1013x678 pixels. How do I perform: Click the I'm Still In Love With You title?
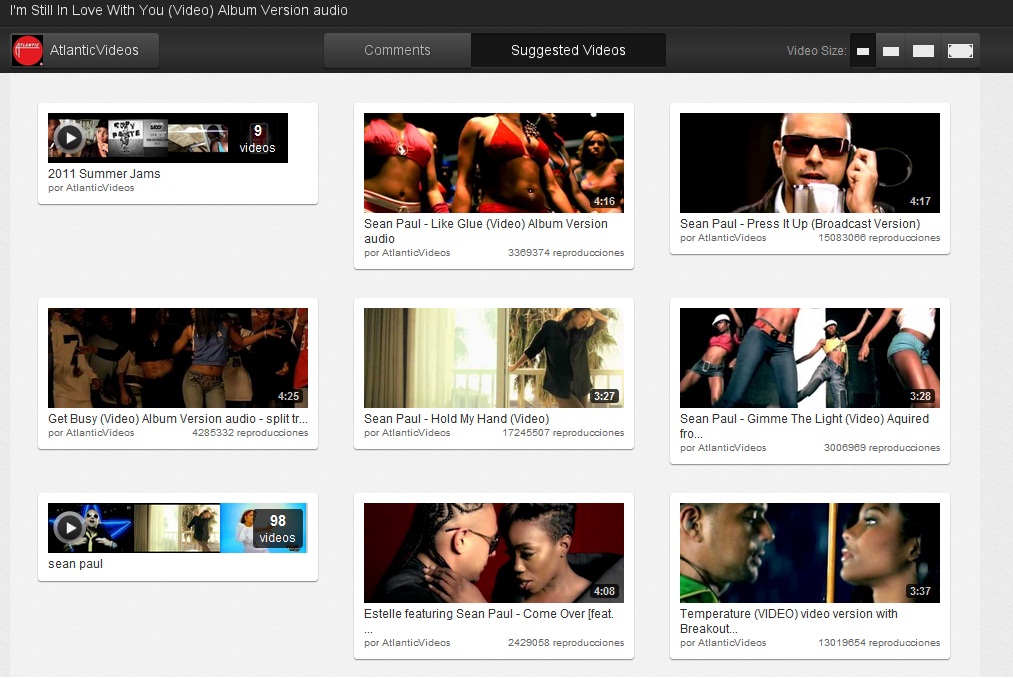click(179, 10)
